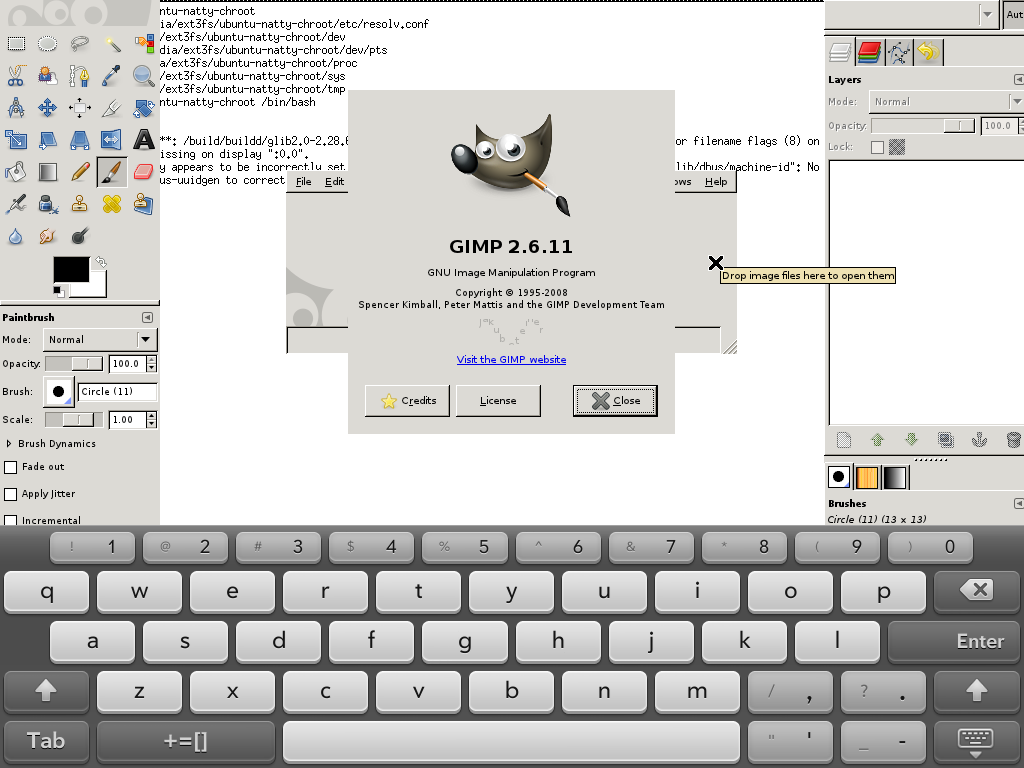The height and width of the screenshot is (768, 1024).
Task: Create a new layer
Action: pyautogui.click(x=844, y=440)
